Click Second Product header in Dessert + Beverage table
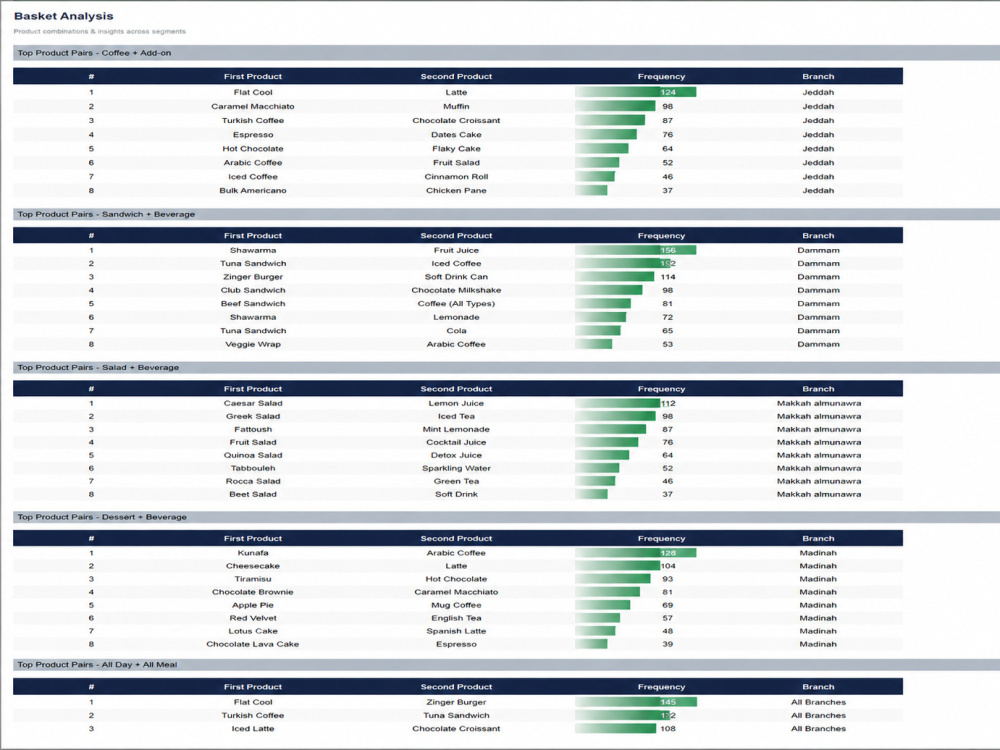Screen dimensions: 1000x750 pos(456,539)
